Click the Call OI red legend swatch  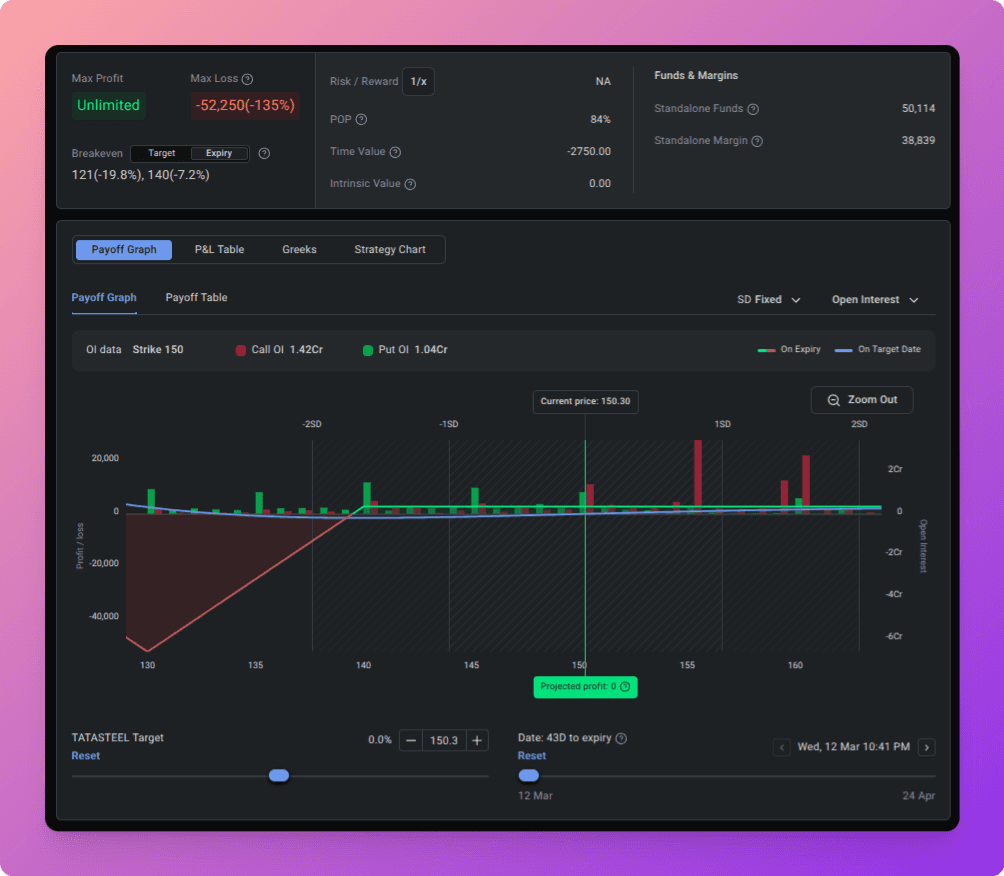(241, 350)
